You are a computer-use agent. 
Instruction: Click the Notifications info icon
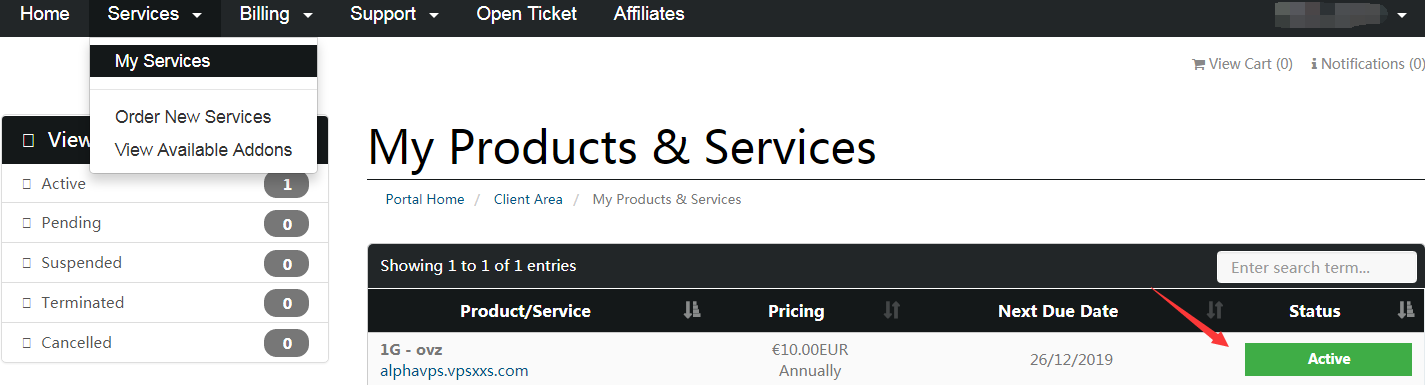click(1314, 64)
